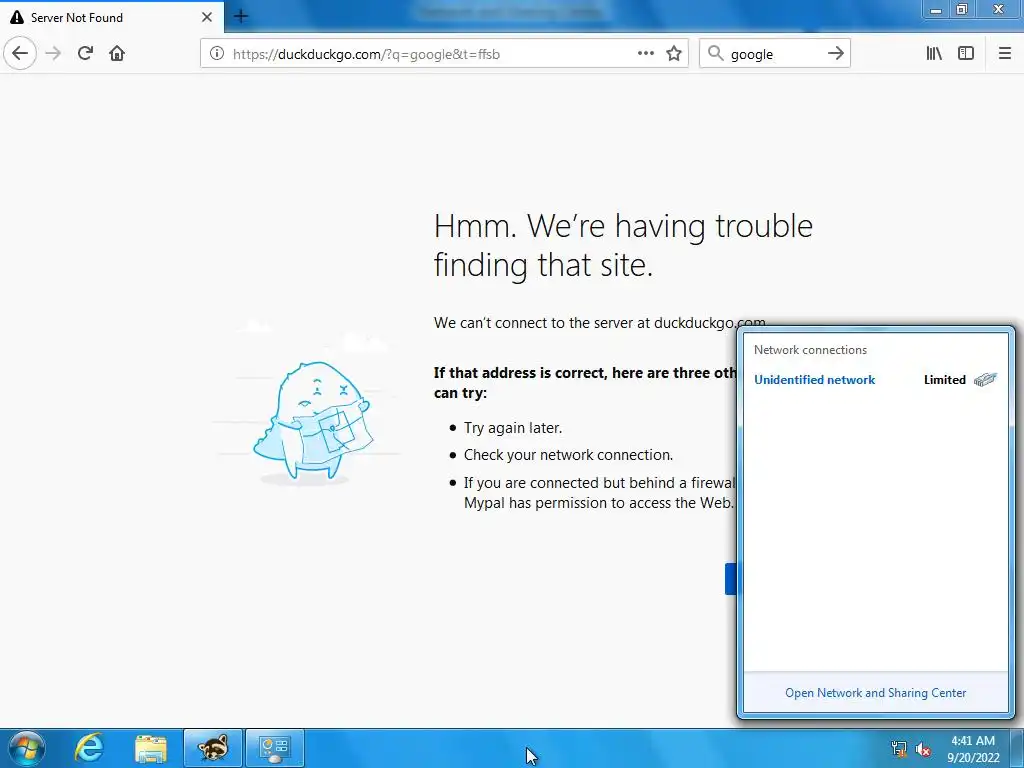Click the "Try again later." bullet text
Viewport: 1024px width, 768px height.
[x=513, y=428]
